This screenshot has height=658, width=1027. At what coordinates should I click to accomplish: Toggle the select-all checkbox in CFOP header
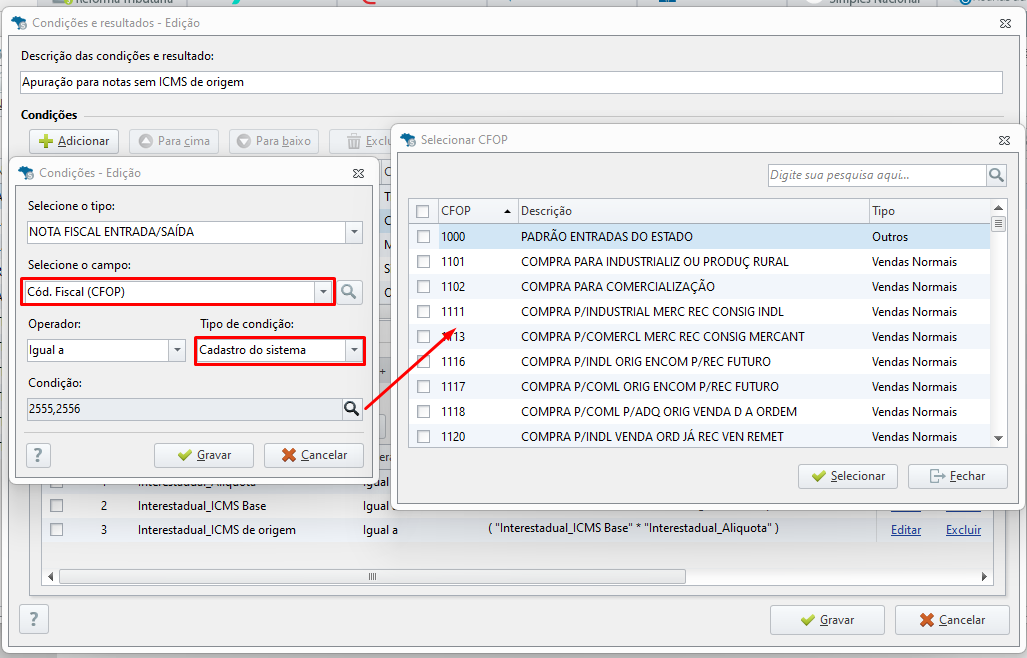(422, 211)
